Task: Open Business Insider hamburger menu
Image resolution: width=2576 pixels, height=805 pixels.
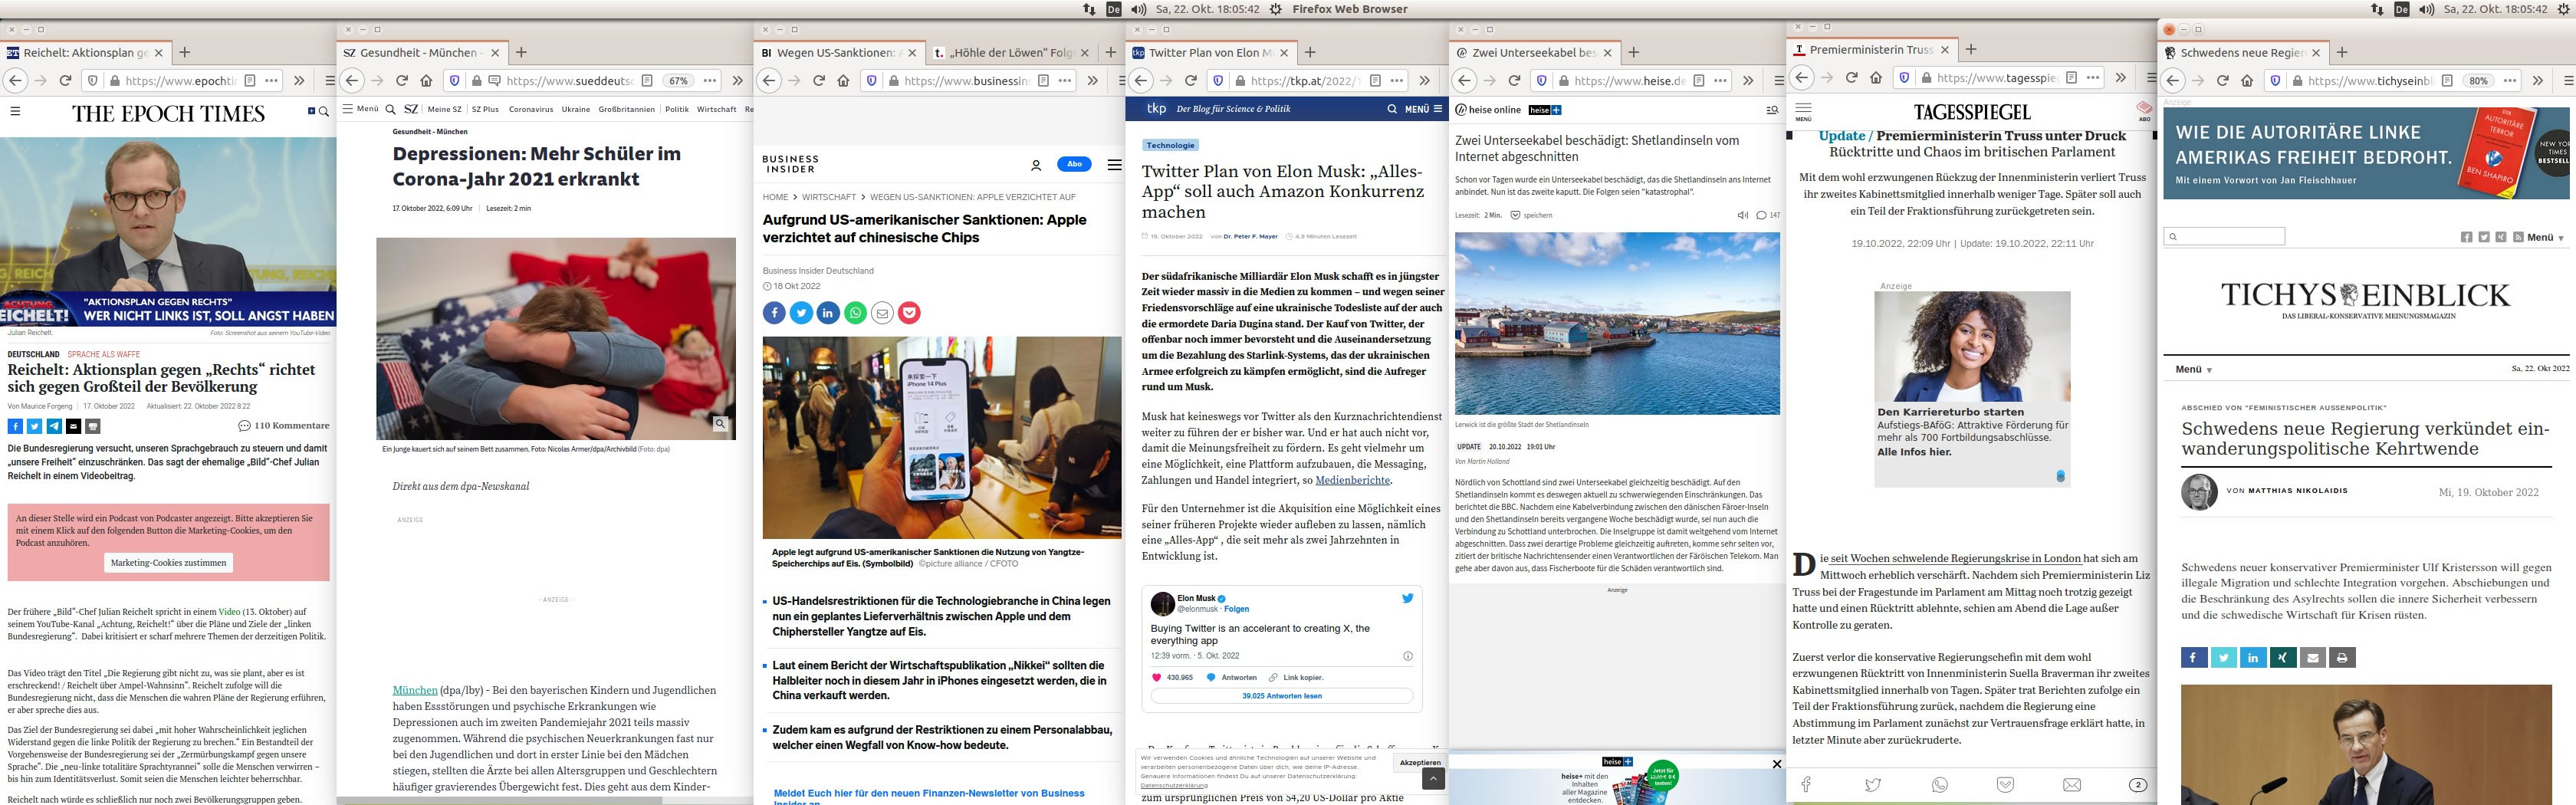Action: [x=1114, y=165]
